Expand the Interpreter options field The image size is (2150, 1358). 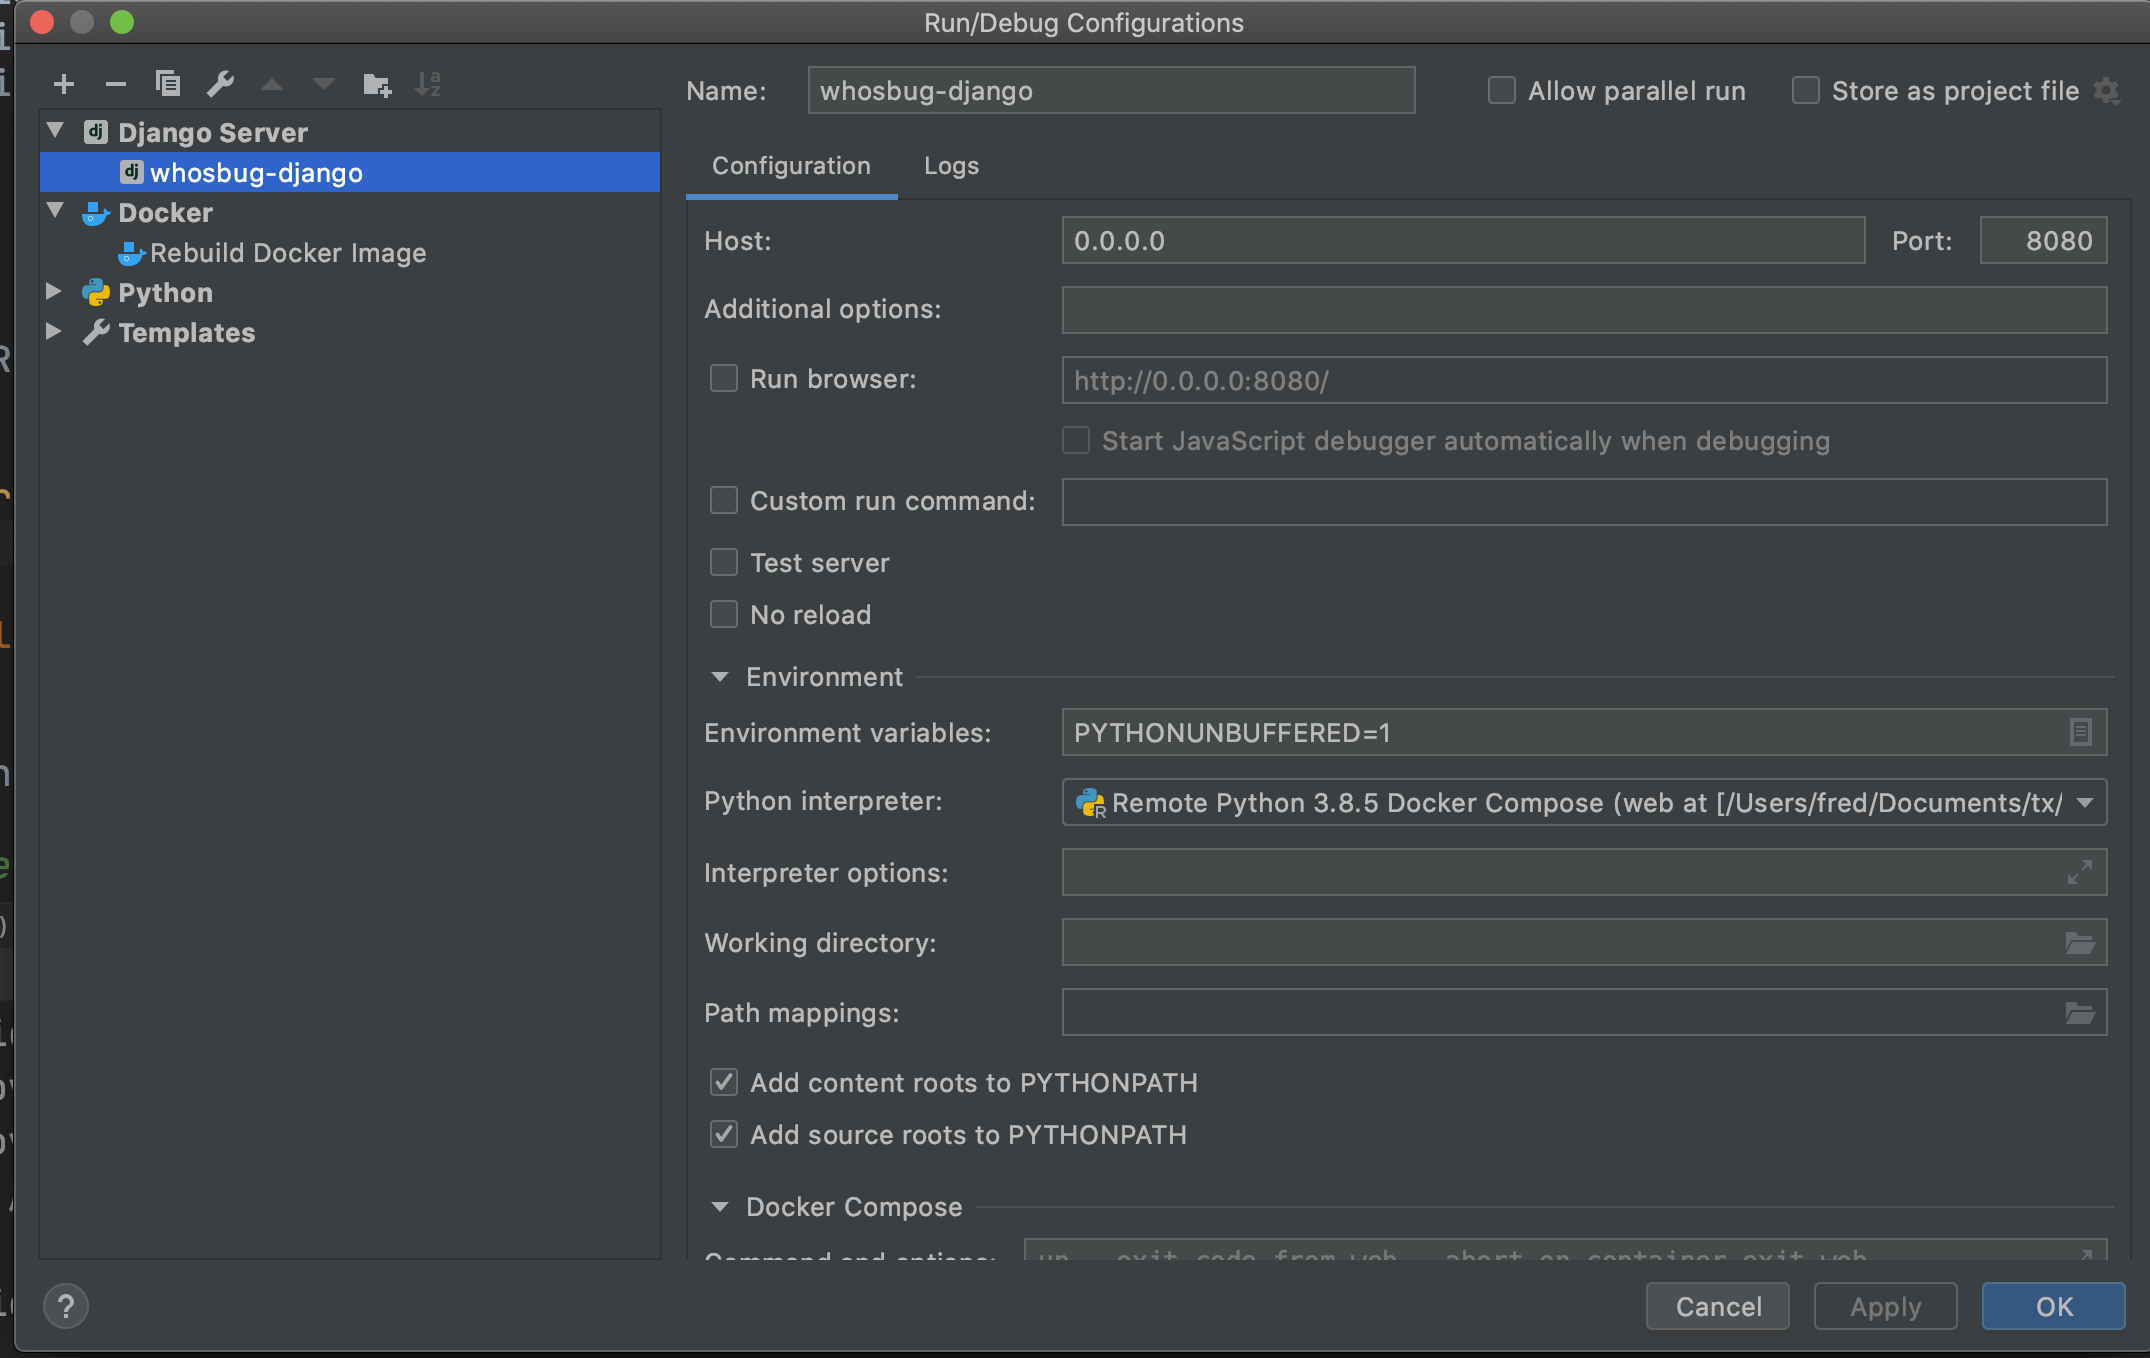(2080, 873)
